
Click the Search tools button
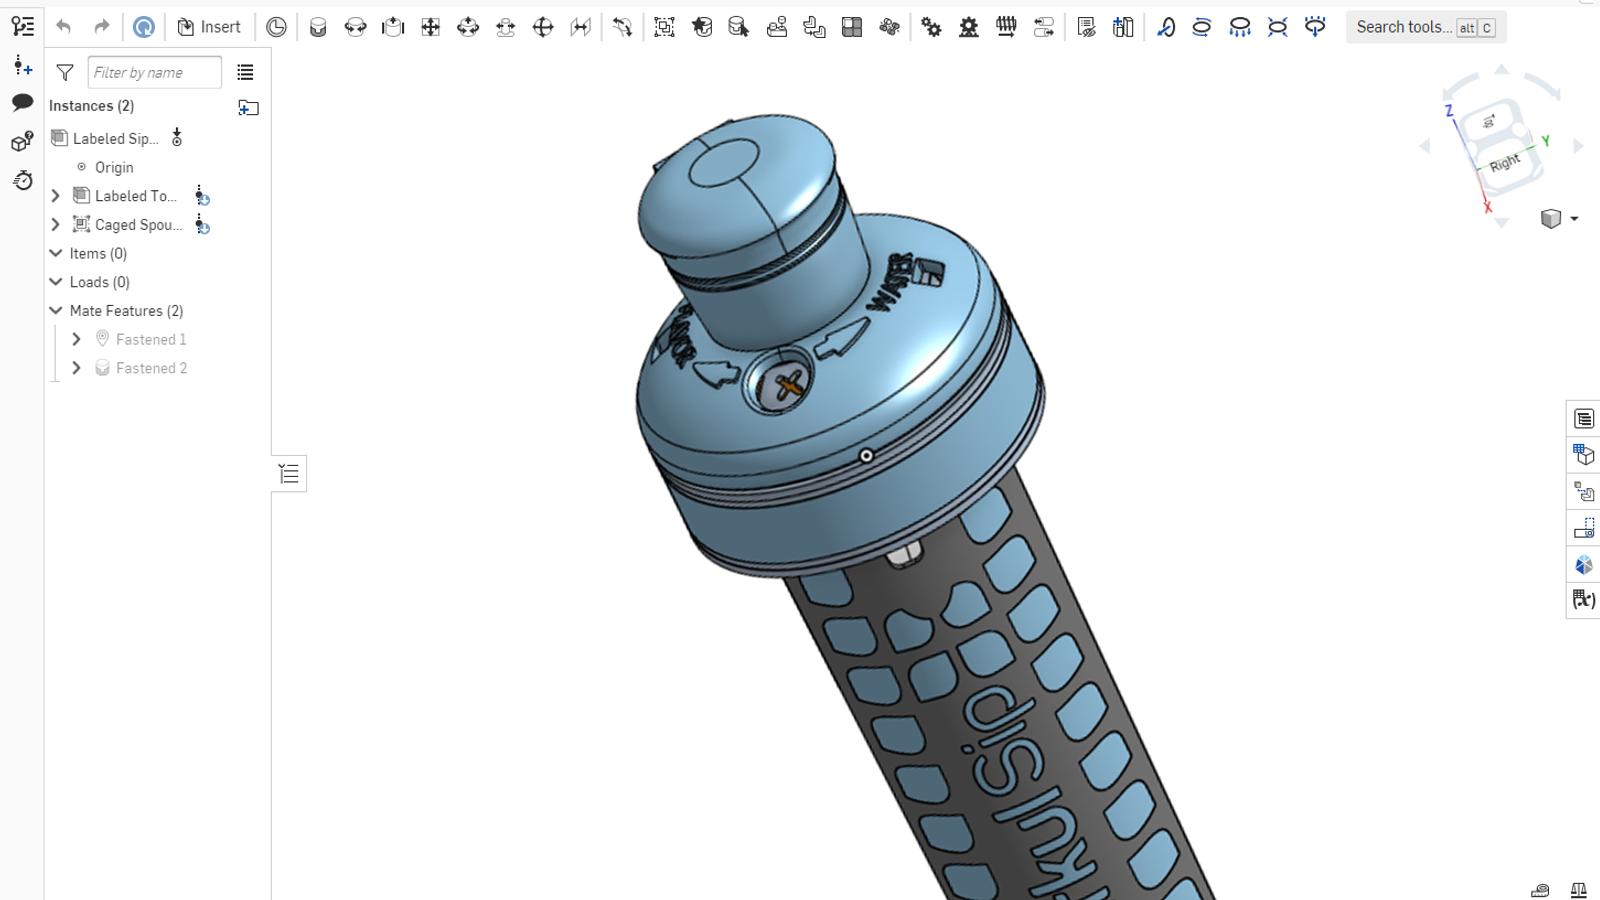click(1424, 27)
